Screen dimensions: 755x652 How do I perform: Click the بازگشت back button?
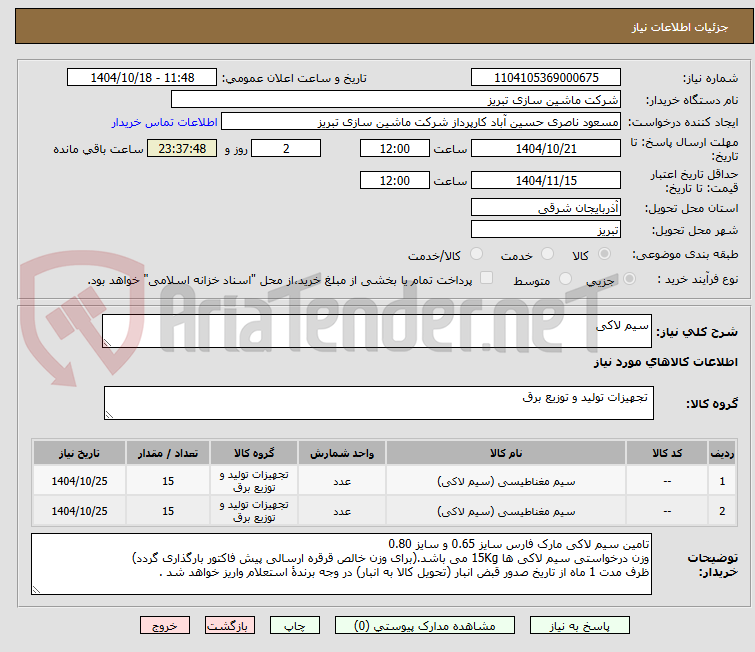(x=230, y=626)
